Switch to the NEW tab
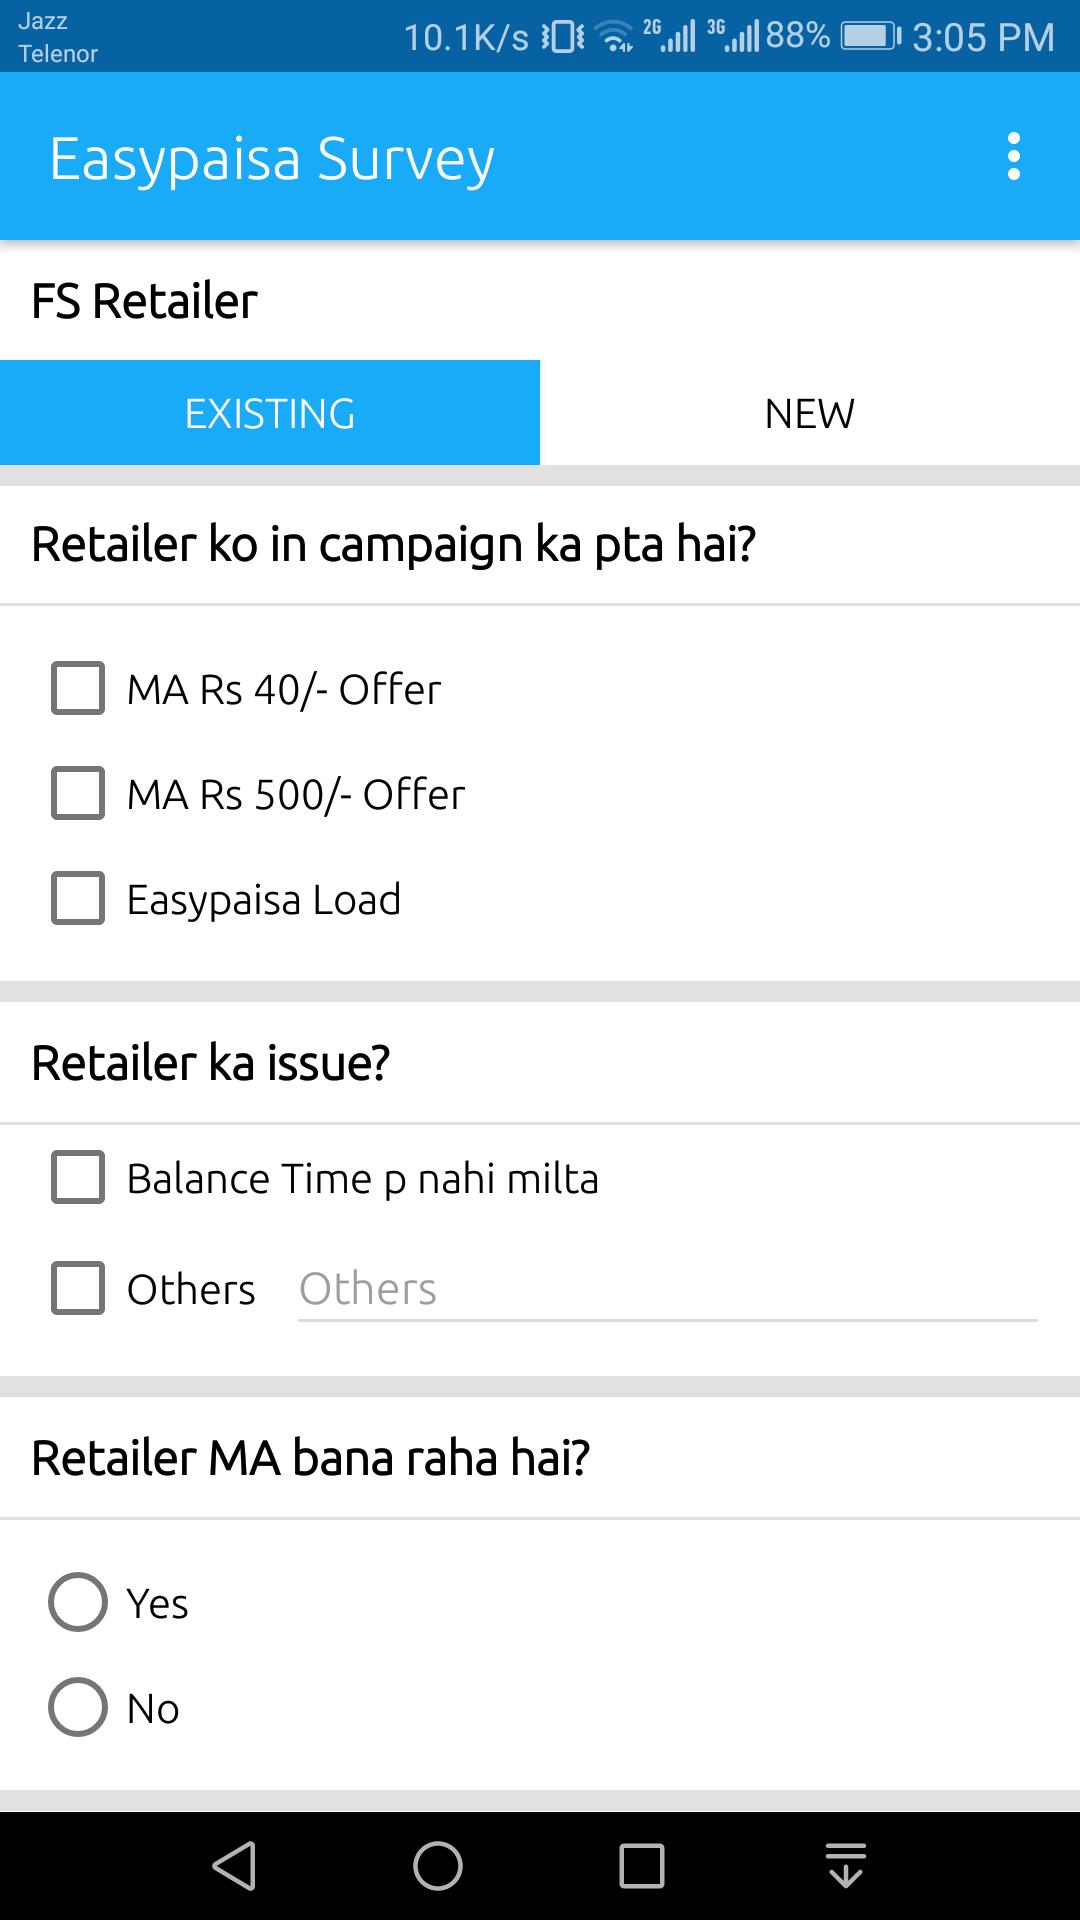 click(810, 413)
